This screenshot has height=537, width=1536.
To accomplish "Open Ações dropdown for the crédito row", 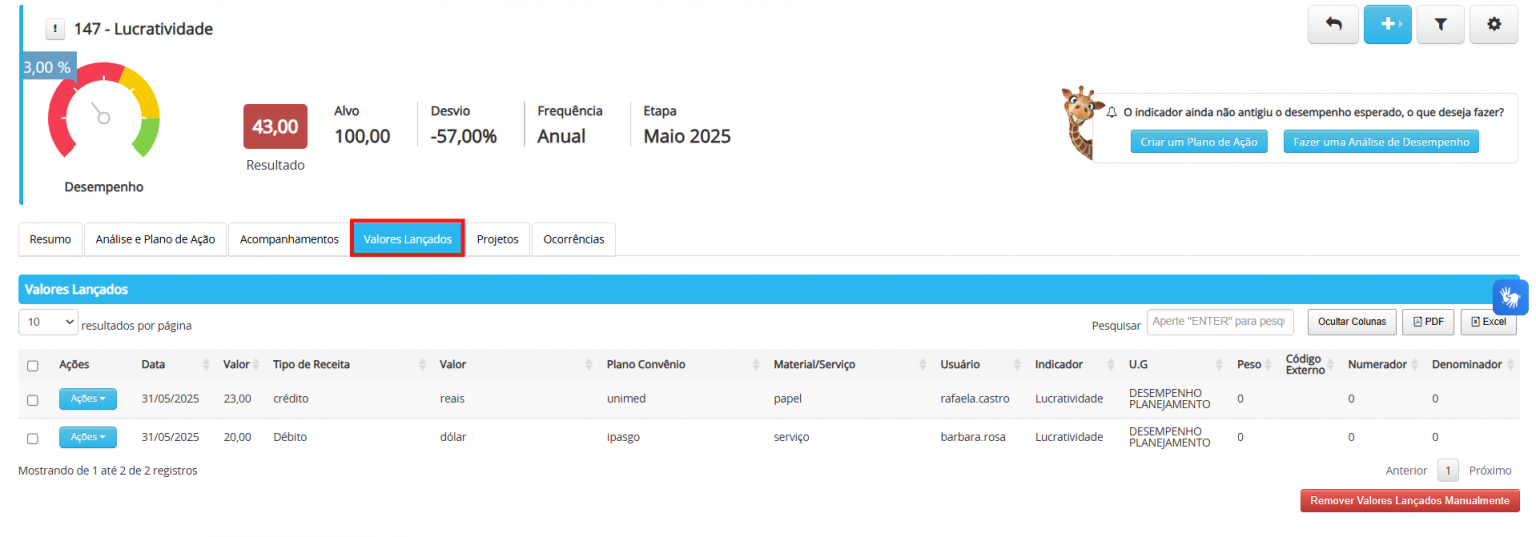I will tap(88, 399).
